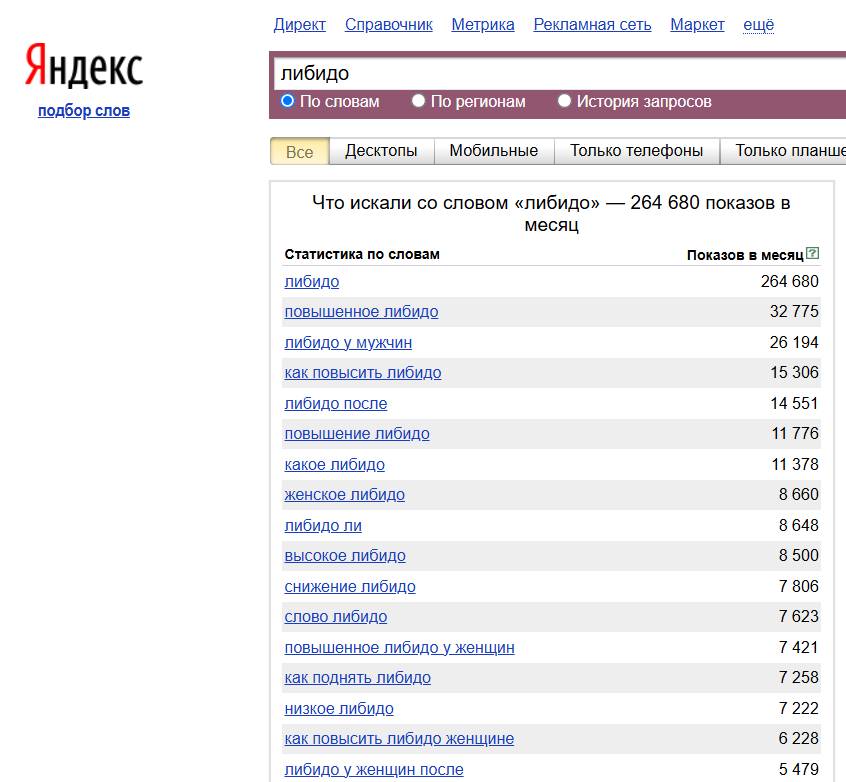Screen dimensions: 846x782
Task: Open the Рекламная сеть link
Action: click(x=592, y=25)
